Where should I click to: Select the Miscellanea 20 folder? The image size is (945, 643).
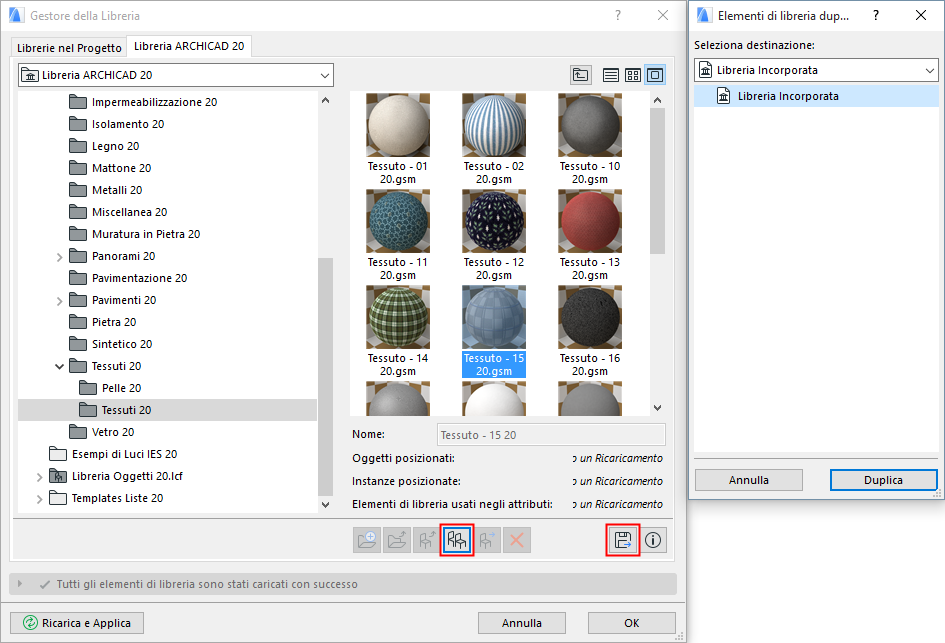point(118,212)
